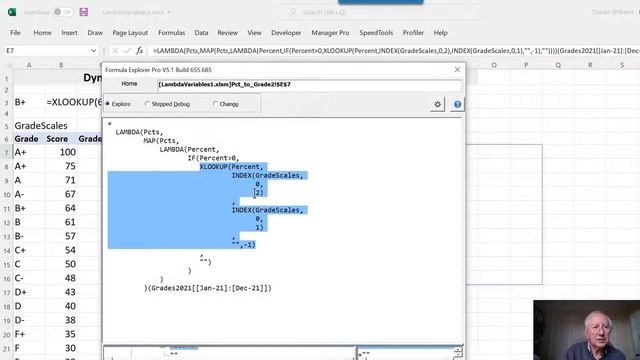Open the SpeedTools tab
Viewport: 640px width, 360px height.
pyautogui.click(x=376, y=33)
